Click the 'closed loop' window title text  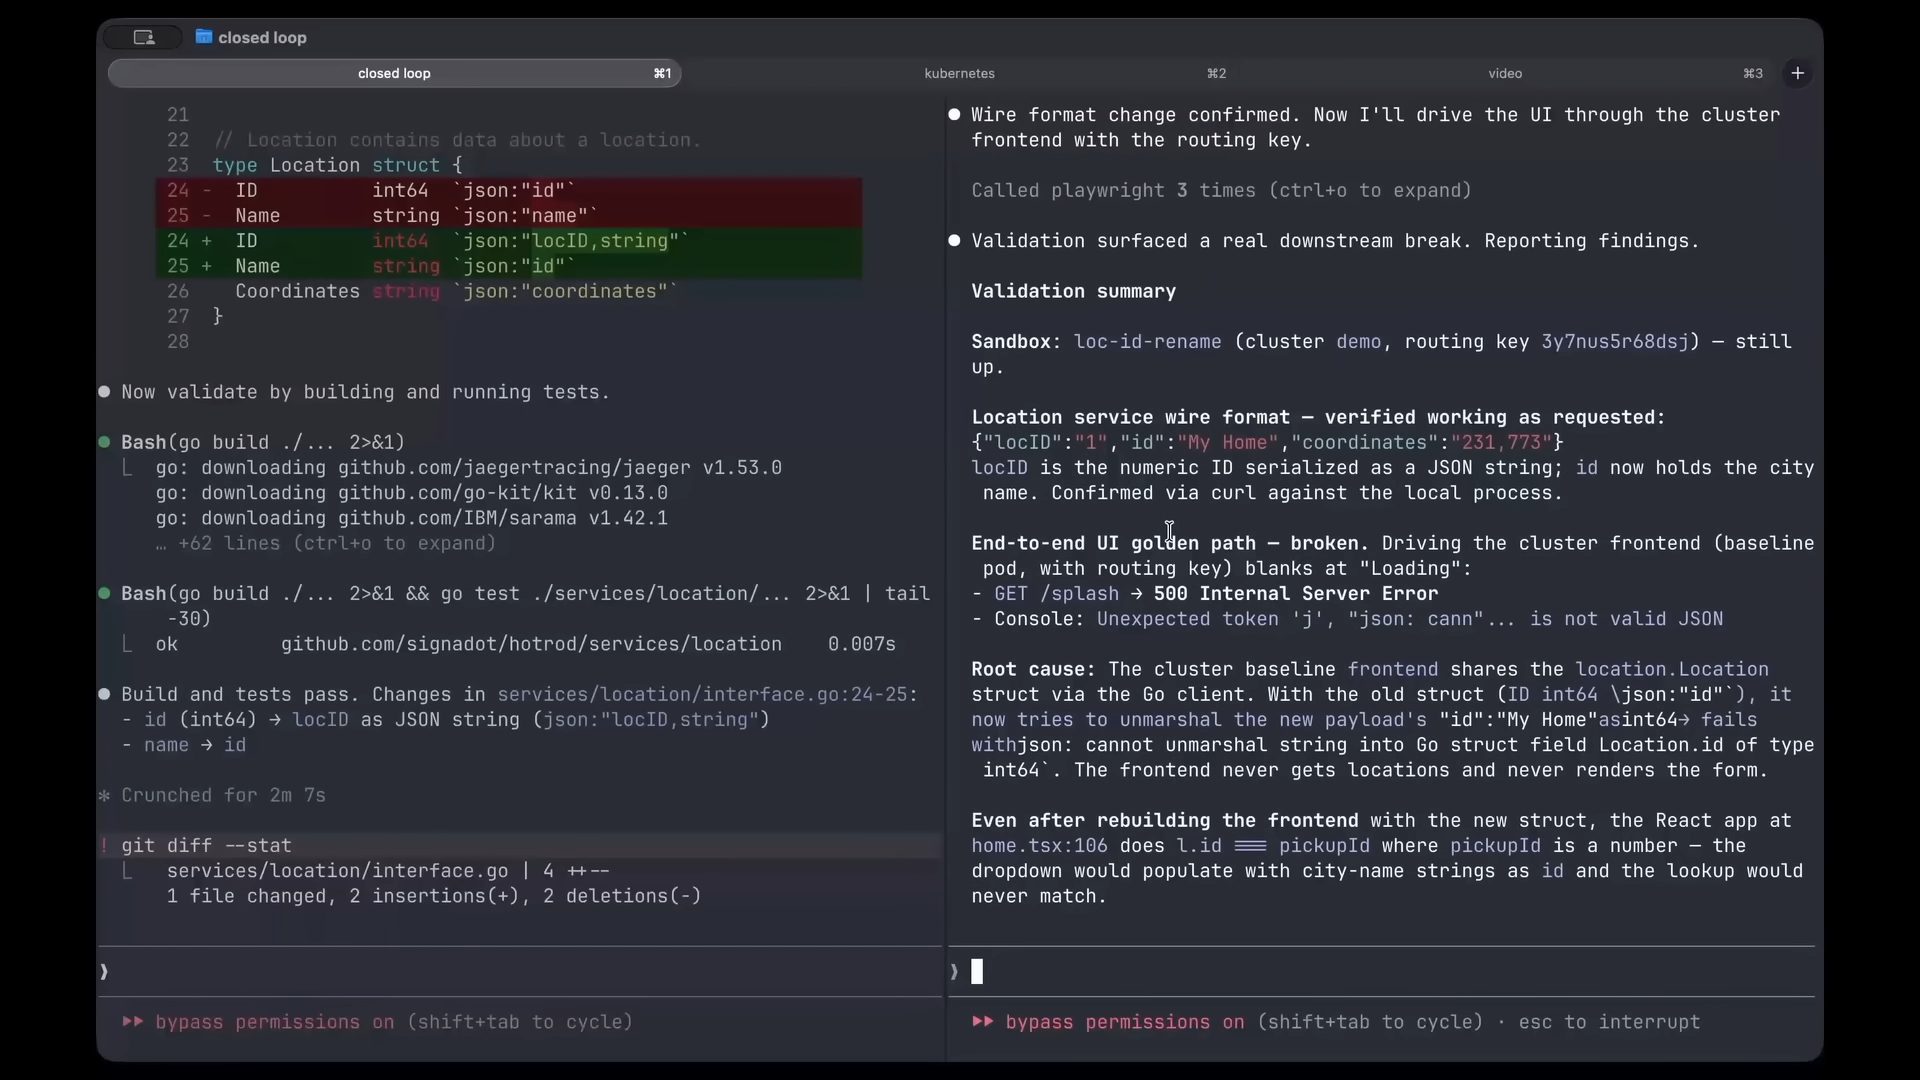point(262,38)
